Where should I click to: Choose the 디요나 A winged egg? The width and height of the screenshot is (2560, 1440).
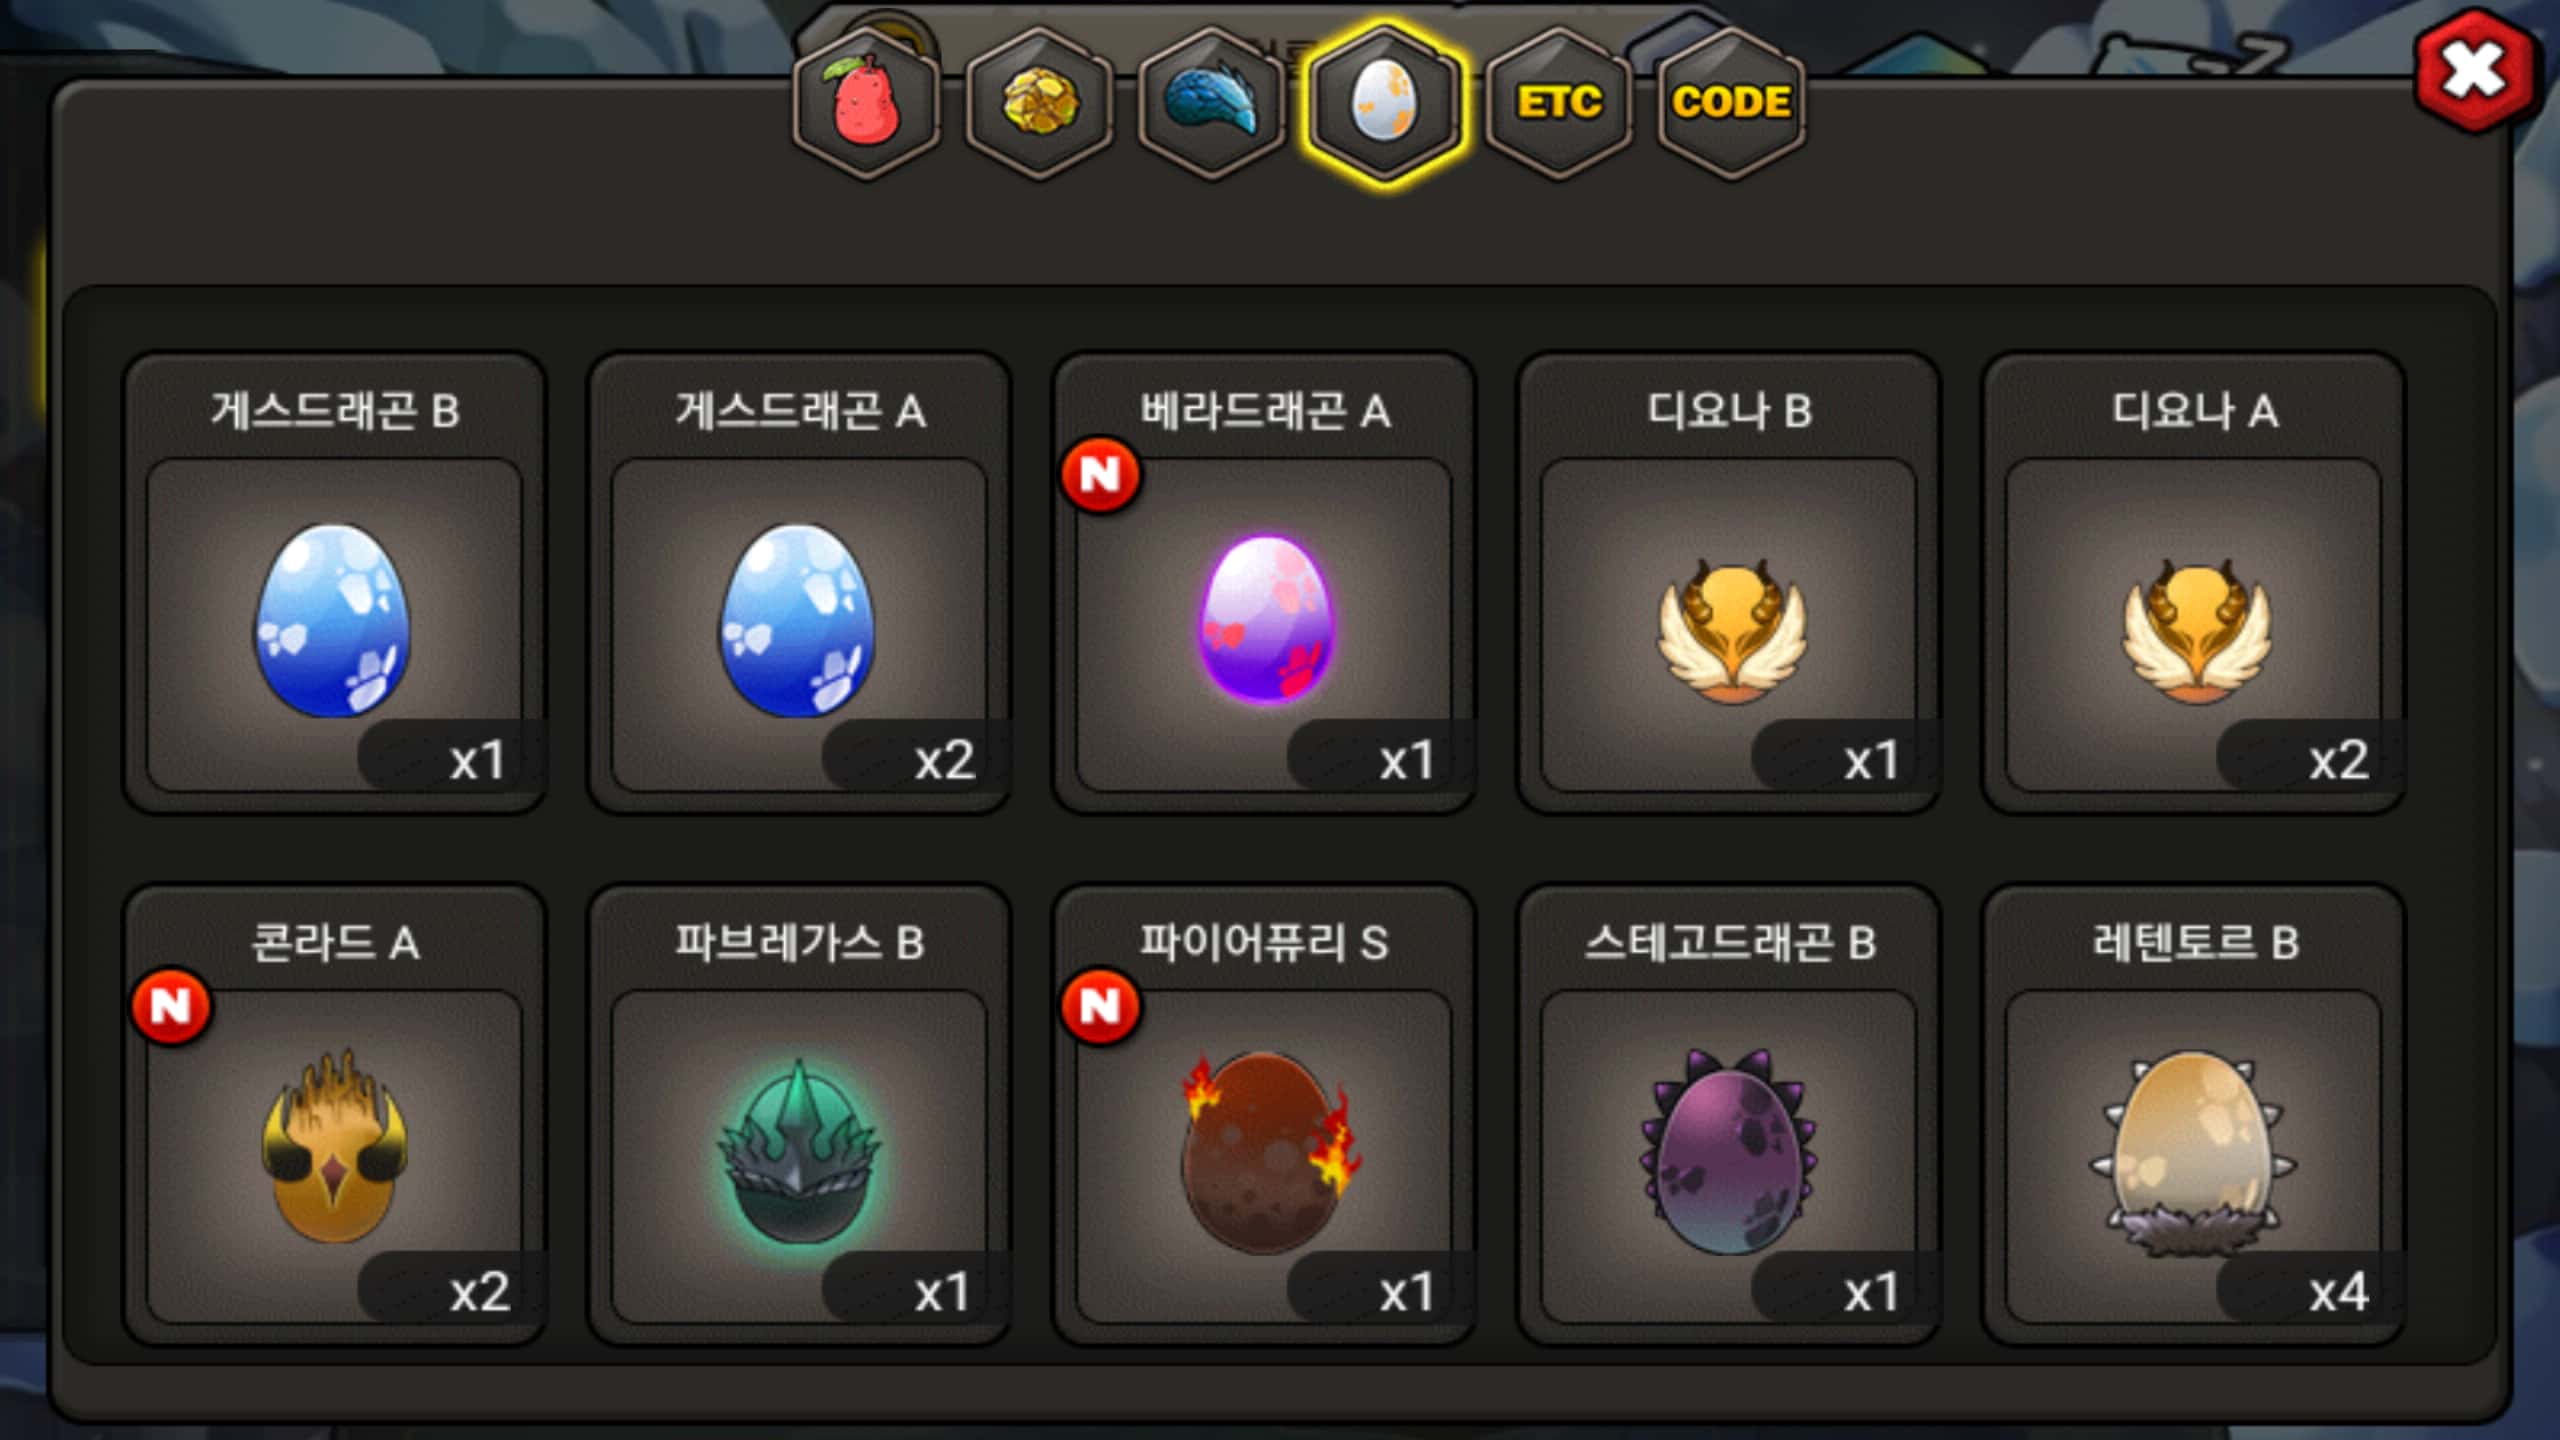2194,583
